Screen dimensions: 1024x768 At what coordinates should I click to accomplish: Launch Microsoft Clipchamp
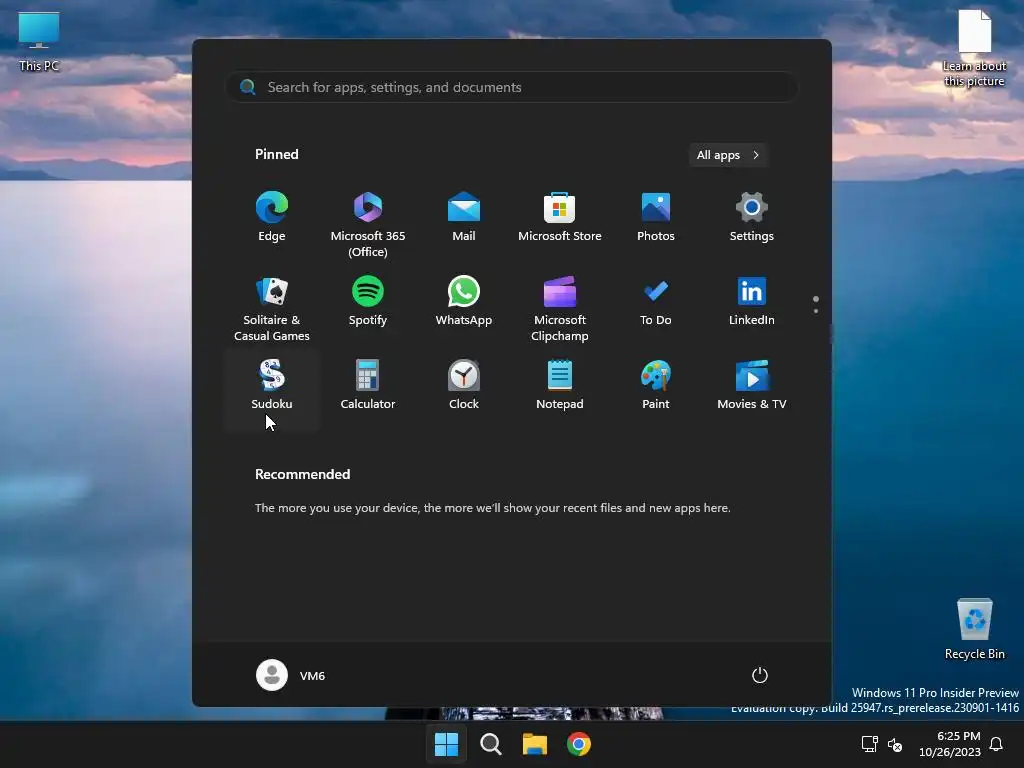pos(560,307)
